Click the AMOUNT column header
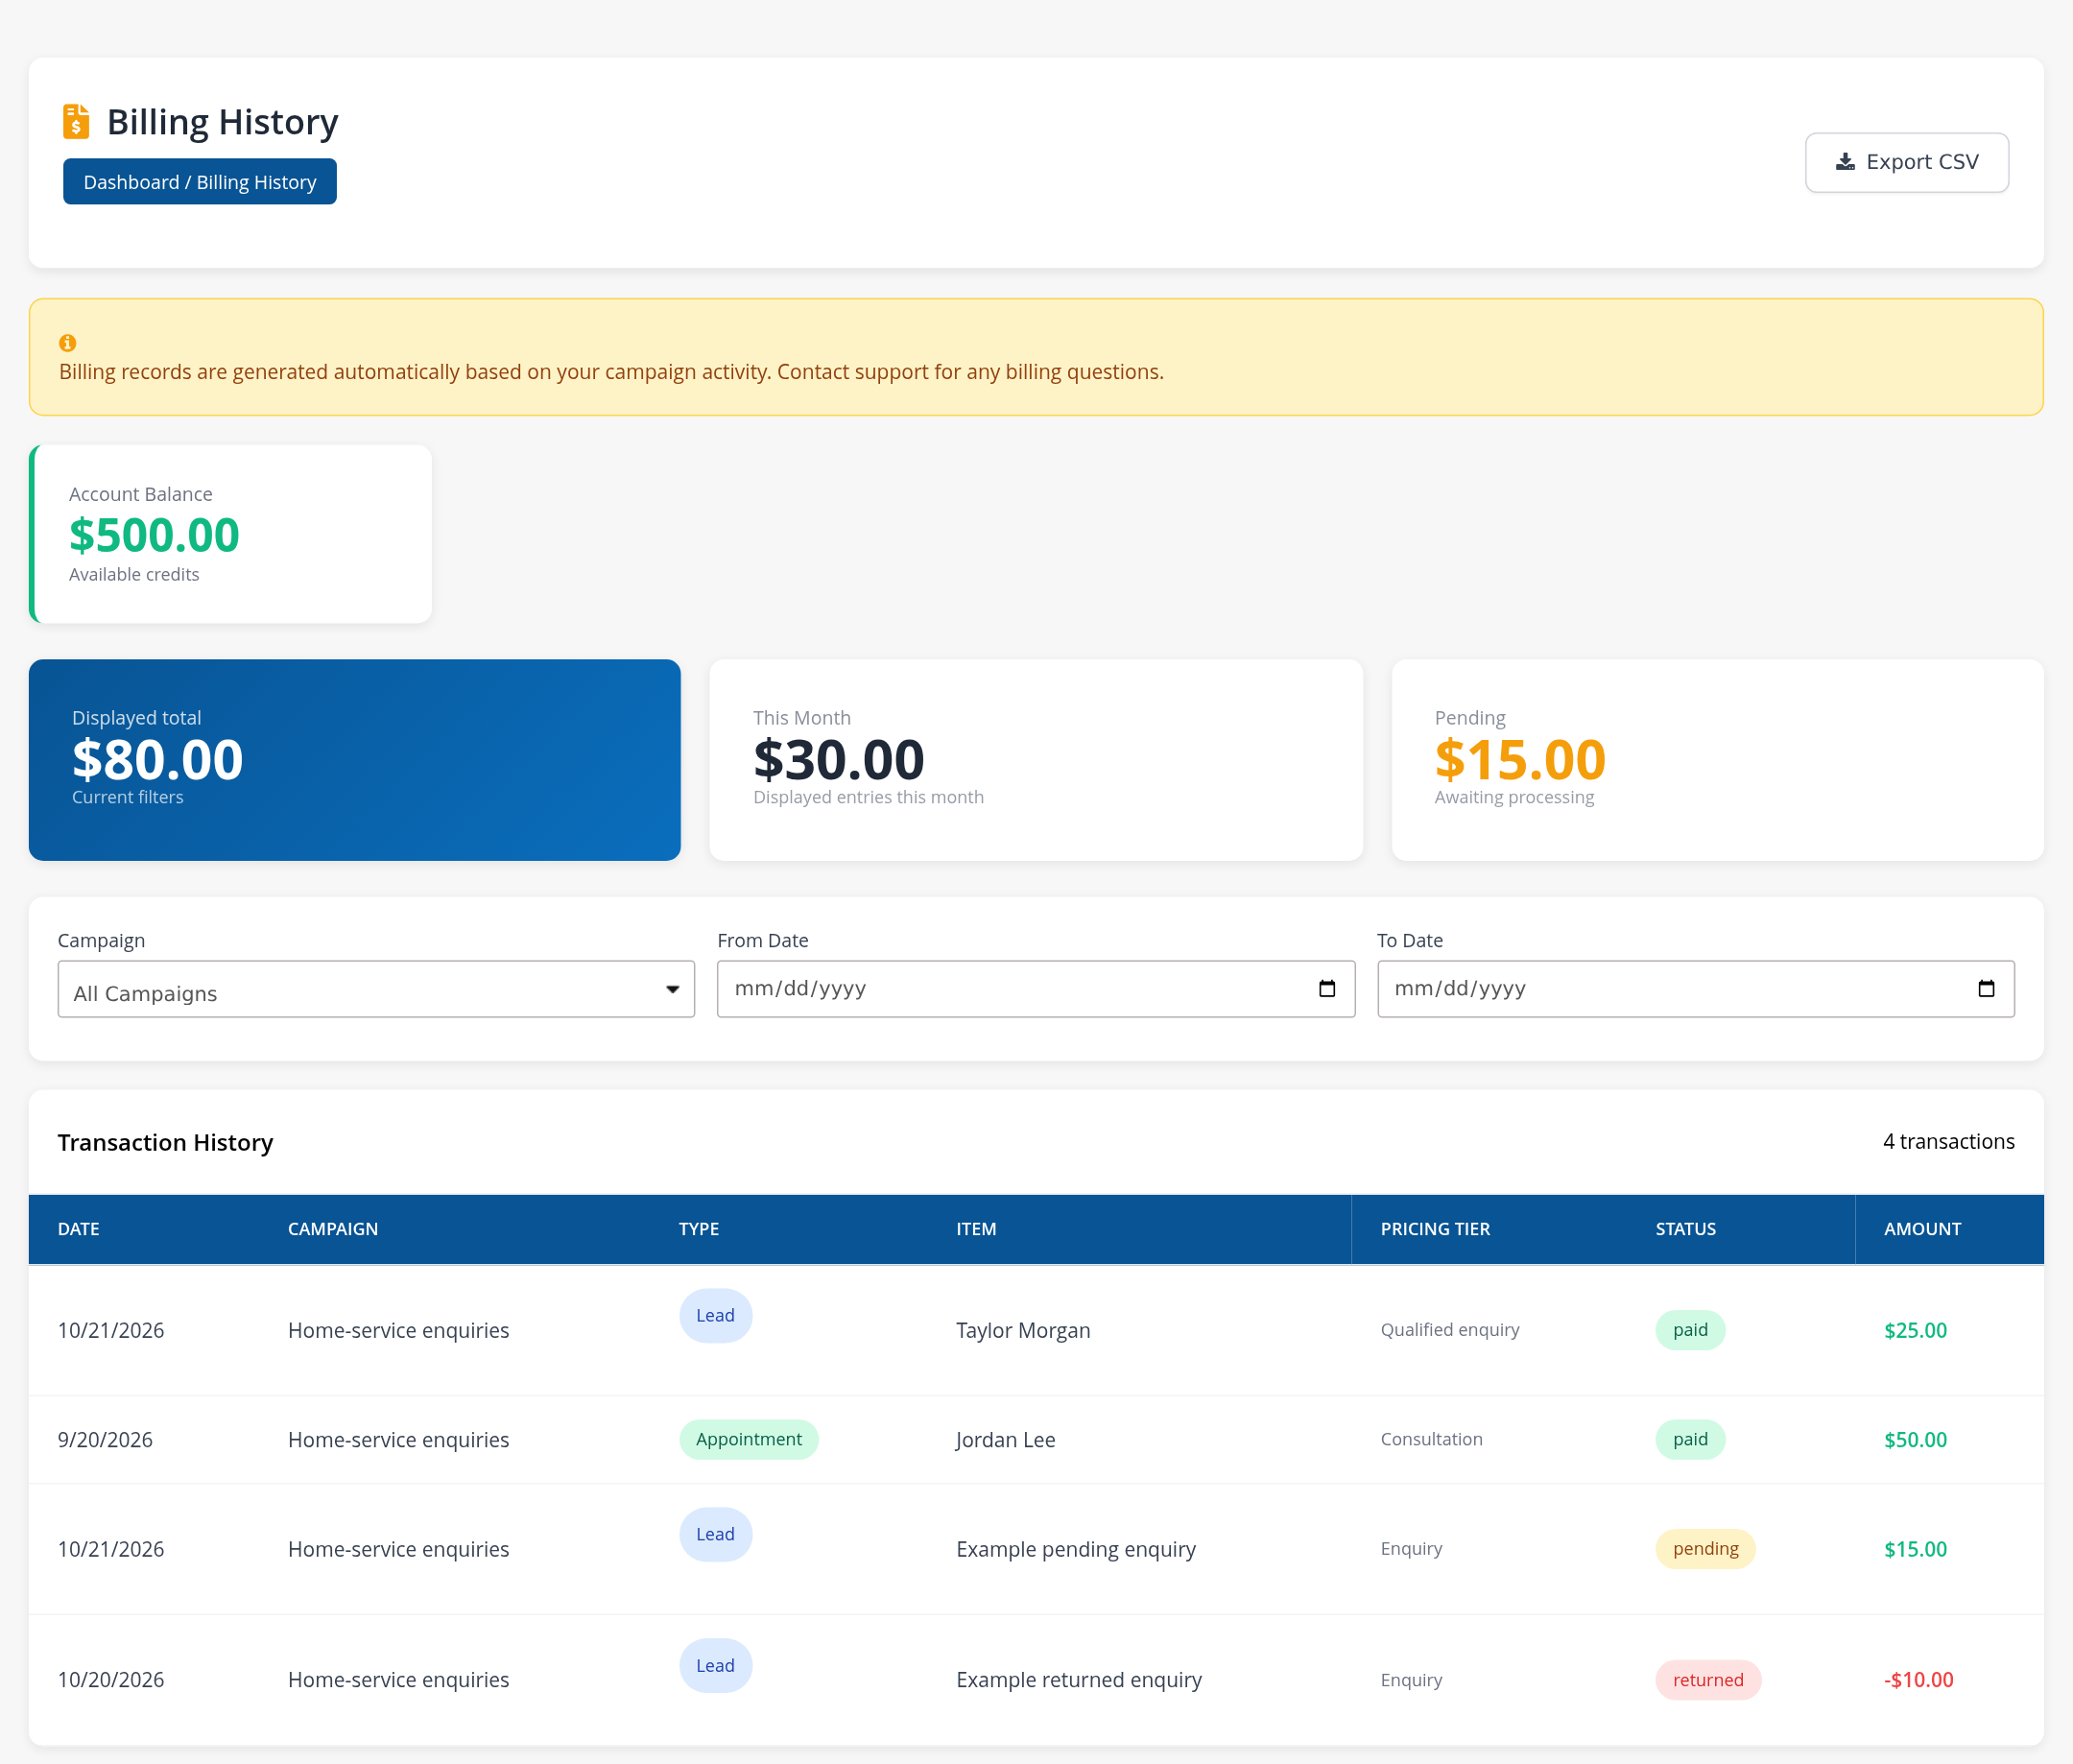Screen dimensions: 2073x1764 [x=1922, y=1229]
